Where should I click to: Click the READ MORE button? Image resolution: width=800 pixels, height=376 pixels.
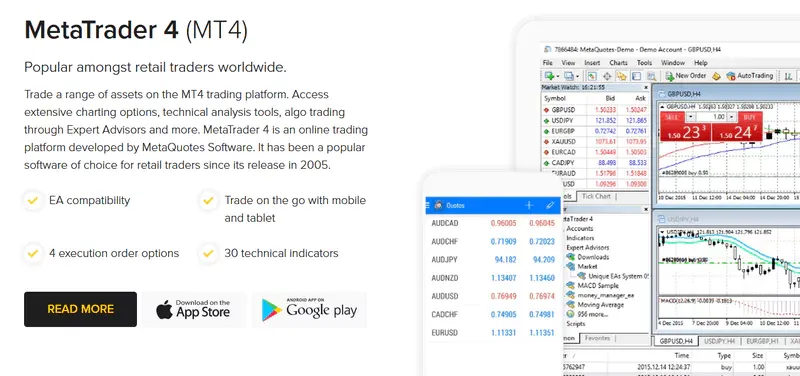[x=81, y=309]
